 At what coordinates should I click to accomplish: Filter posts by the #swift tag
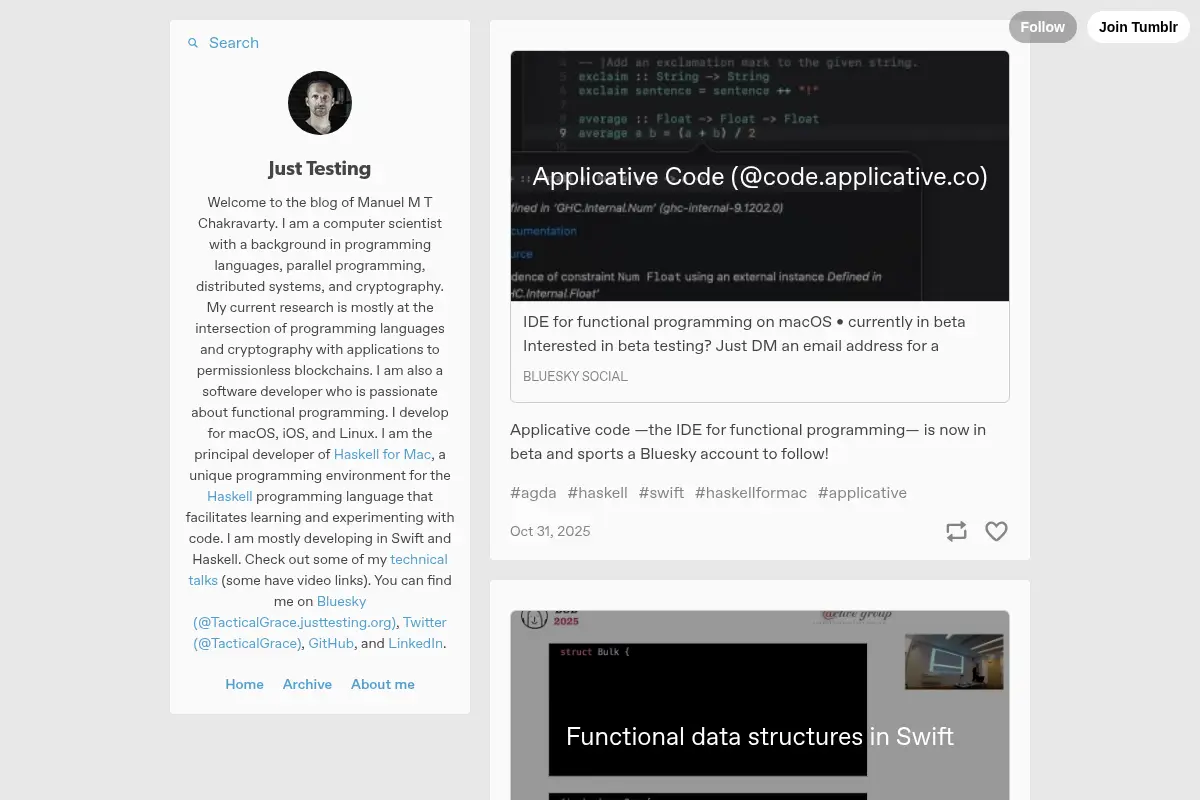(661, 493)
